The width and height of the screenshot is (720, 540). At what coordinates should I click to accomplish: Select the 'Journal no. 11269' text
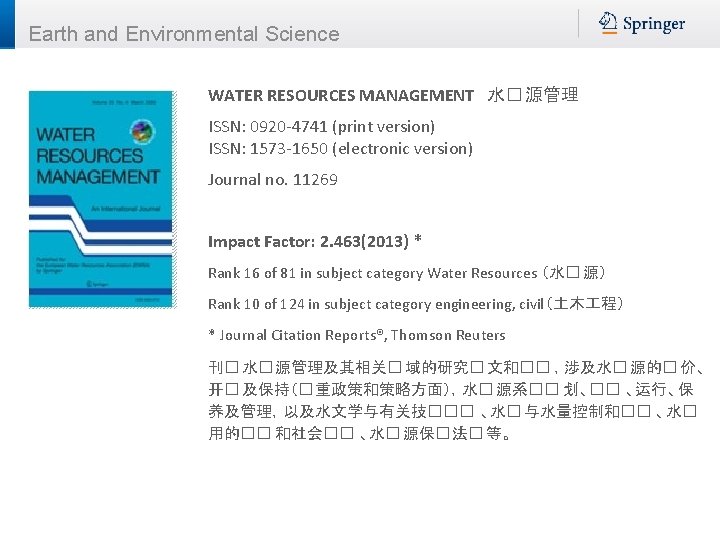coord(273,179)
